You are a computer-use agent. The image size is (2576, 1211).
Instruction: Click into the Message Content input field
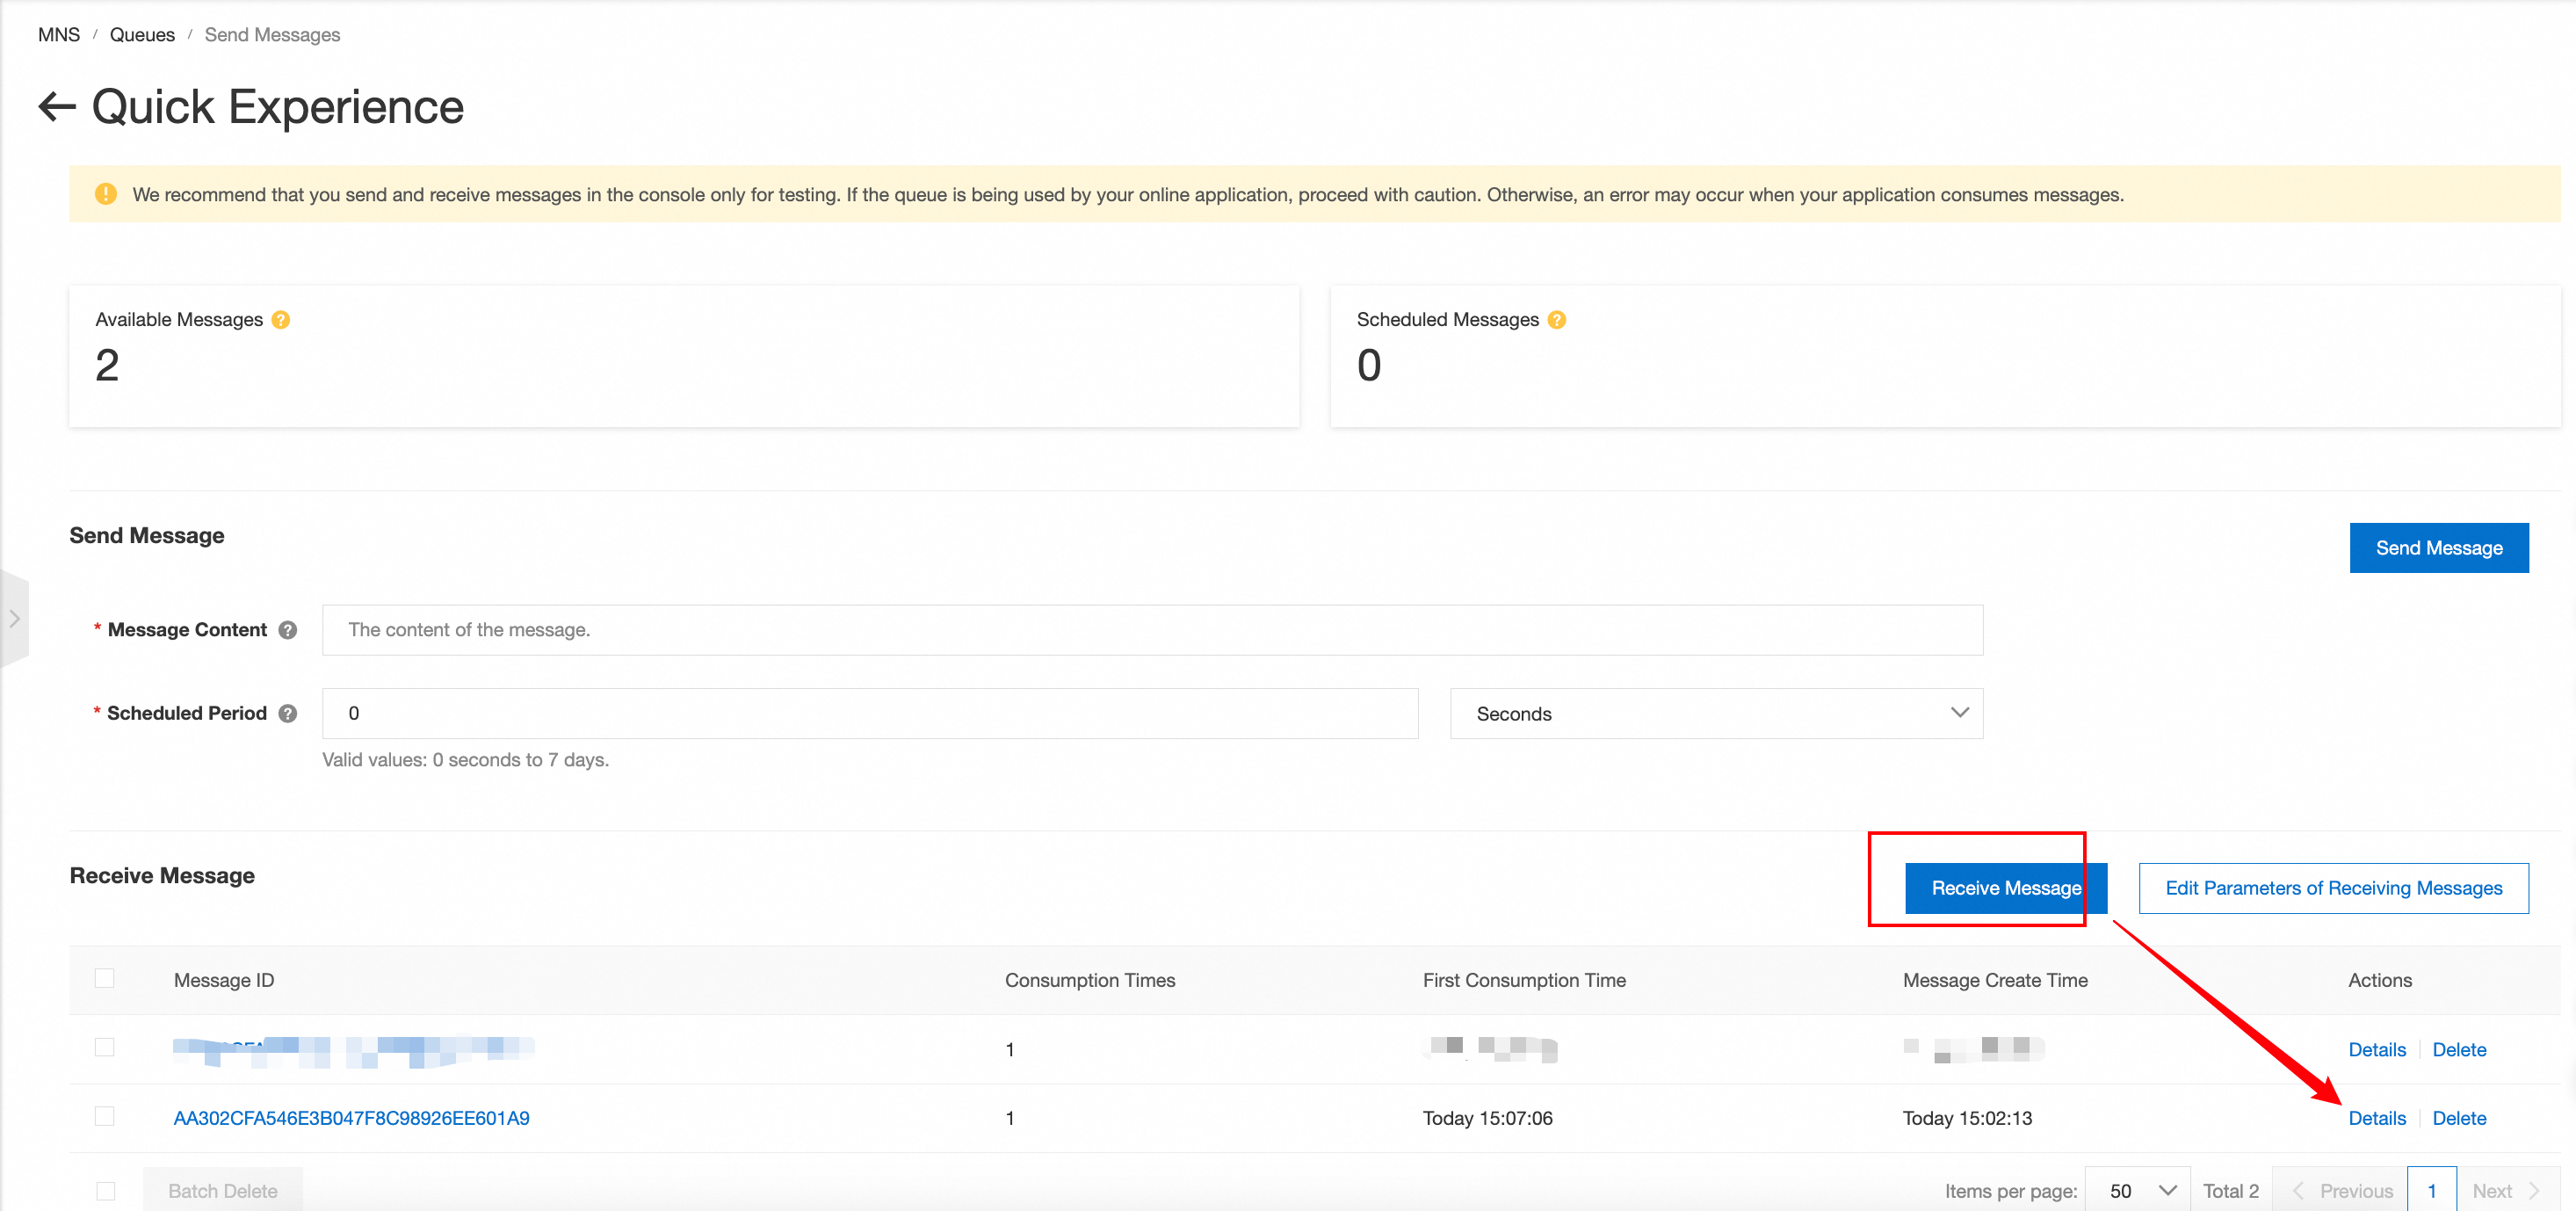tap(1151, 630)
